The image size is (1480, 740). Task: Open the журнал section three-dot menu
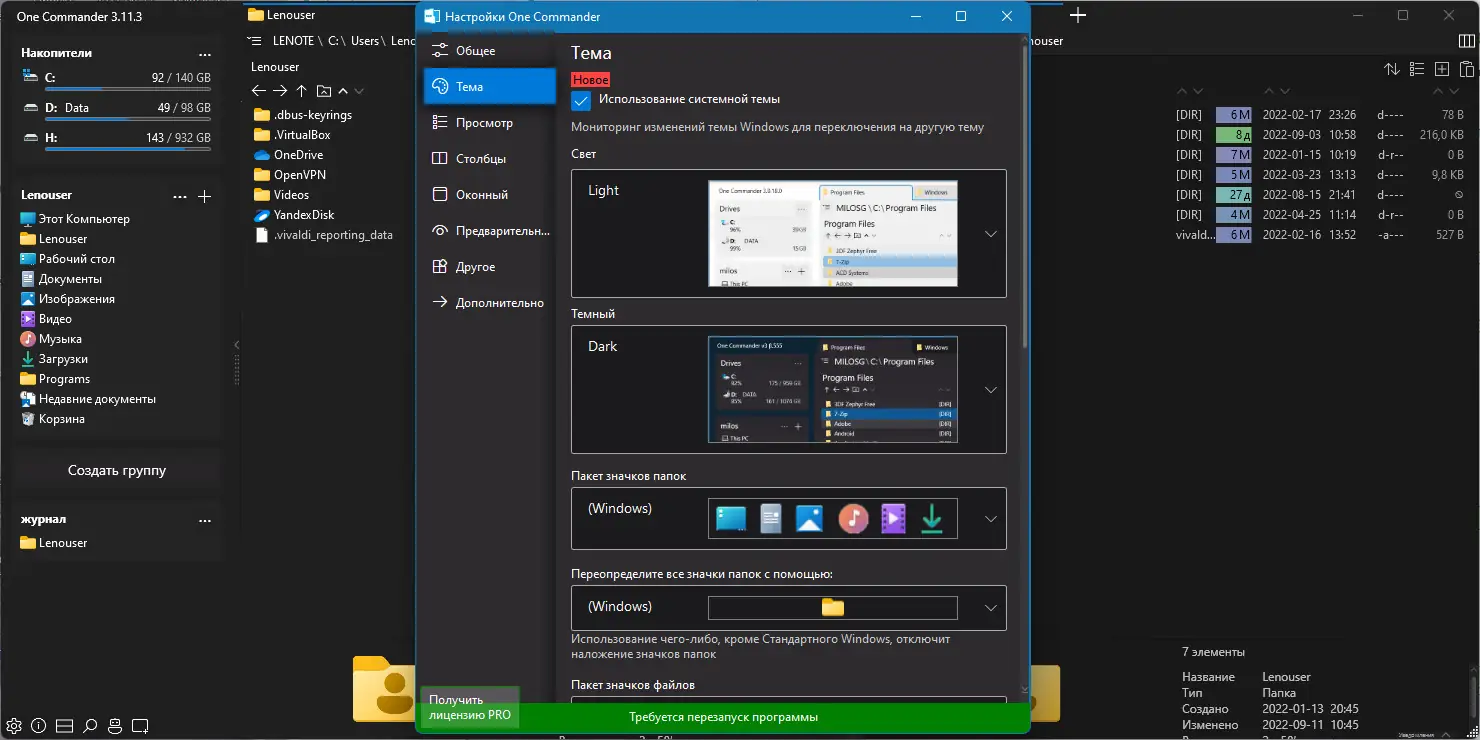[x=205, y=520]
